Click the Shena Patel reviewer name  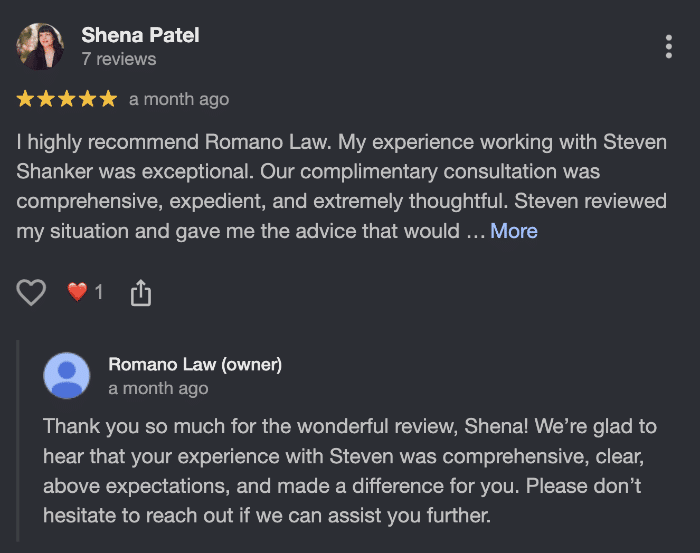tap(140, 35)
